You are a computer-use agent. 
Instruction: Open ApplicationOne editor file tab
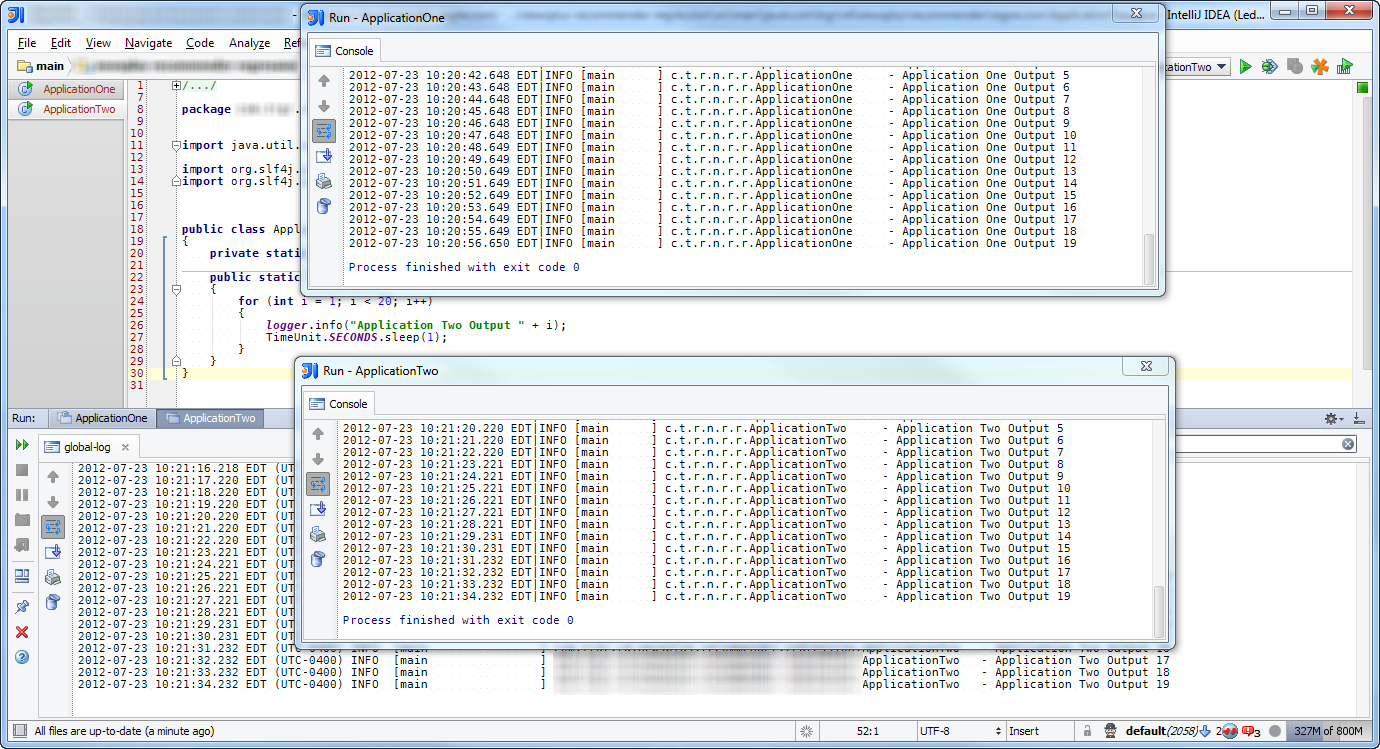pos(68,89)
